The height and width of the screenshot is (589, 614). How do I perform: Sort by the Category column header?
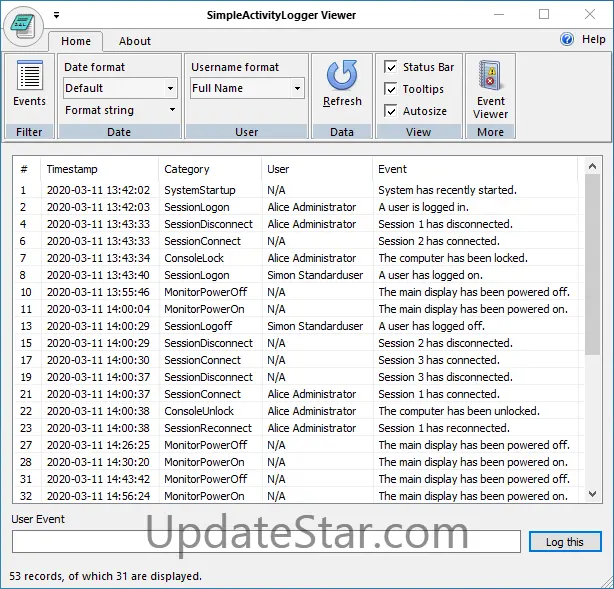point(210,169)
